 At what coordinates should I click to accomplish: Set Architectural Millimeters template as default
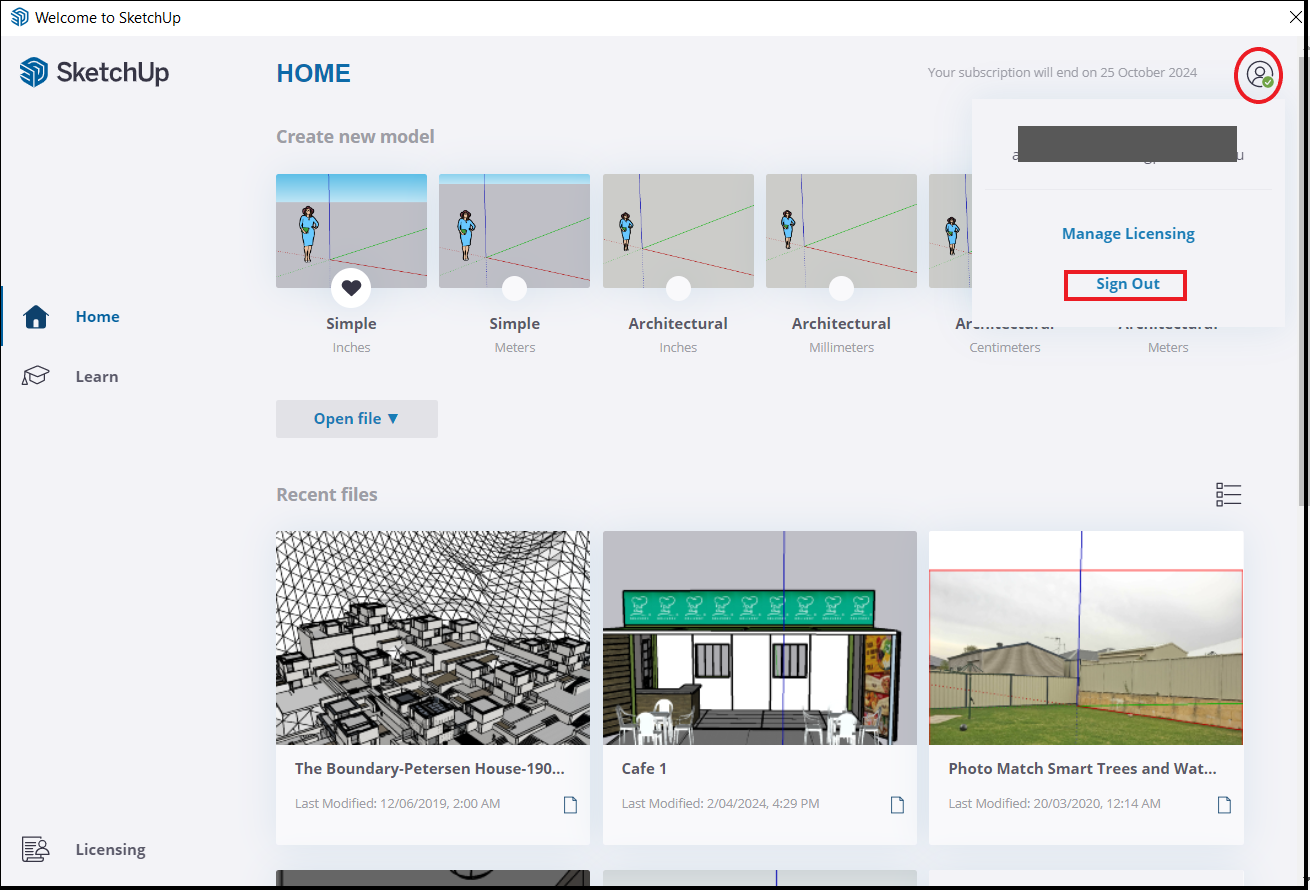point(841,288)
